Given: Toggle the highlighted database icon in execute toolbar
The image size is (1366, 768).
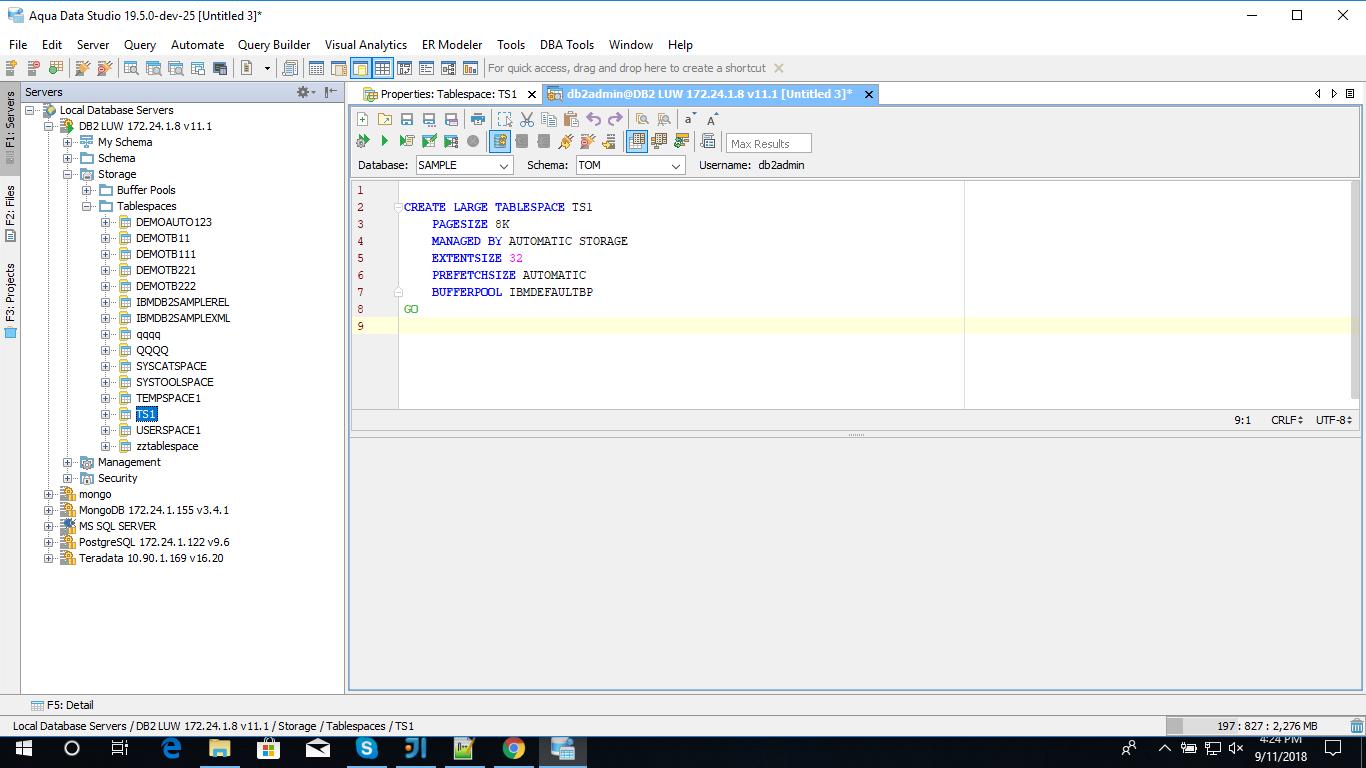Looking at the screenshot, I should click(x=500, y=142).
